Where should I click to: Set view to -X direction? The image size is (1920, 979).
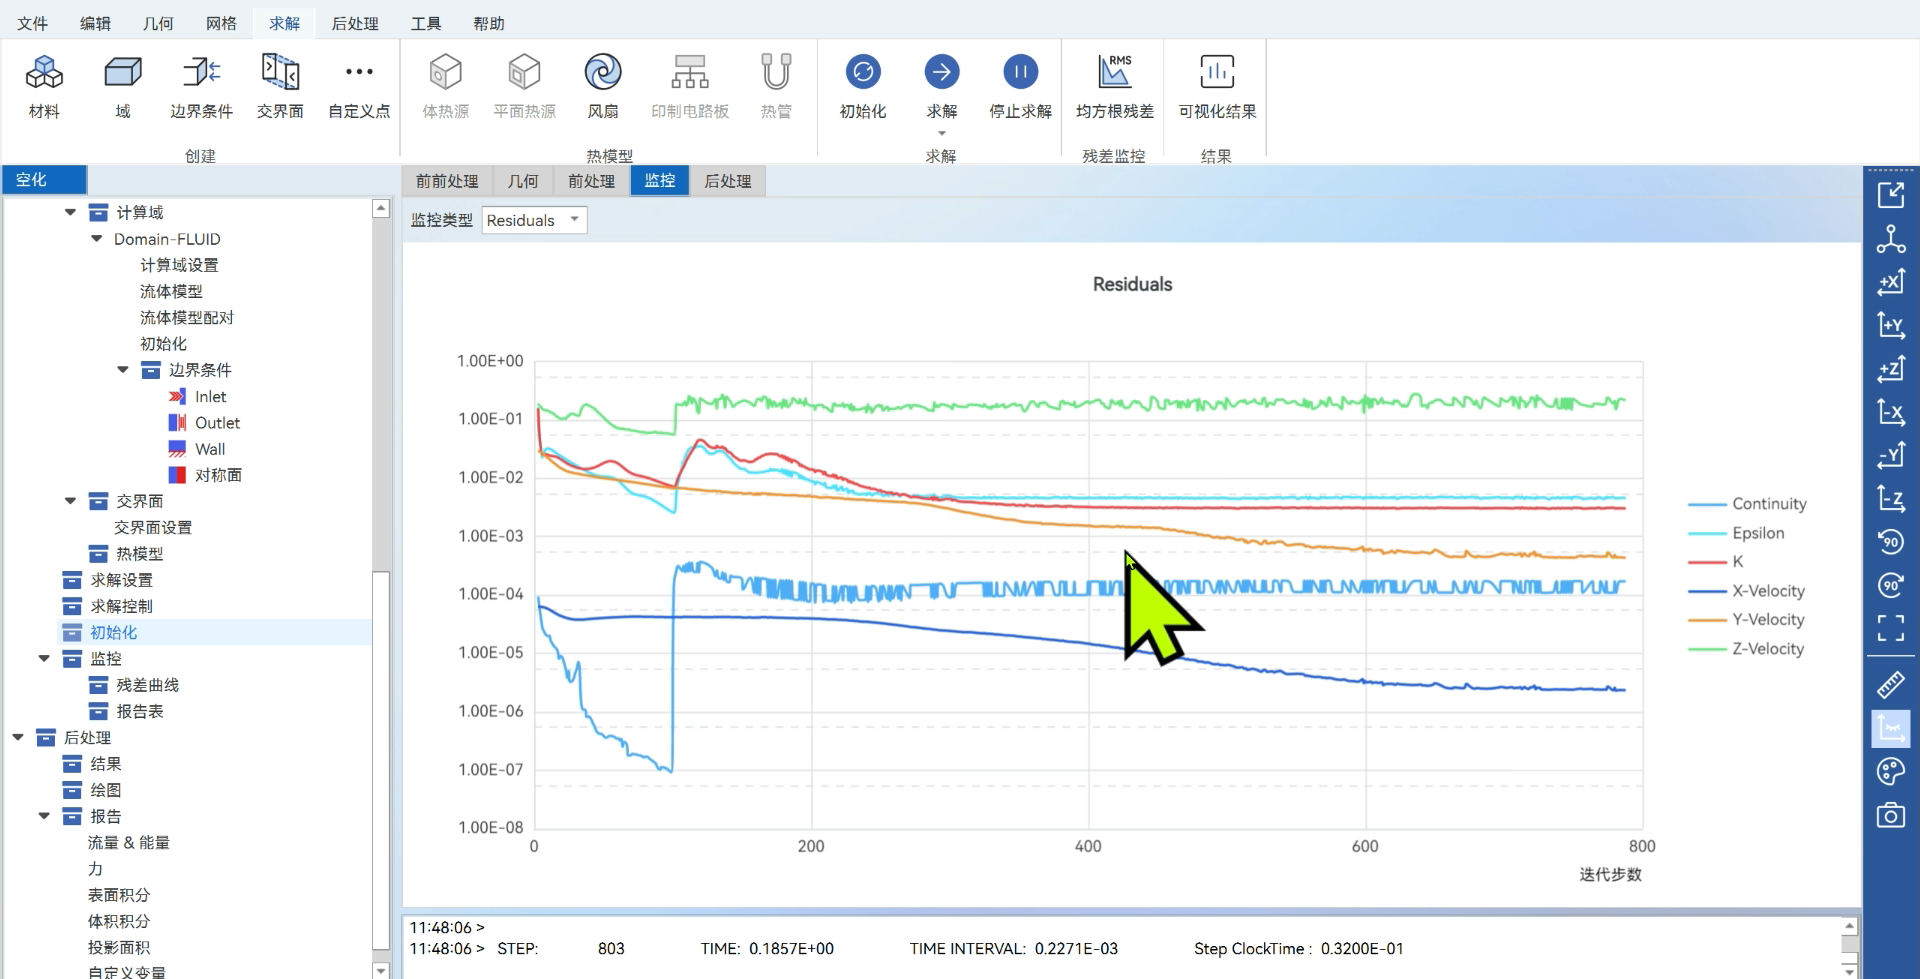coord(1890,412)
